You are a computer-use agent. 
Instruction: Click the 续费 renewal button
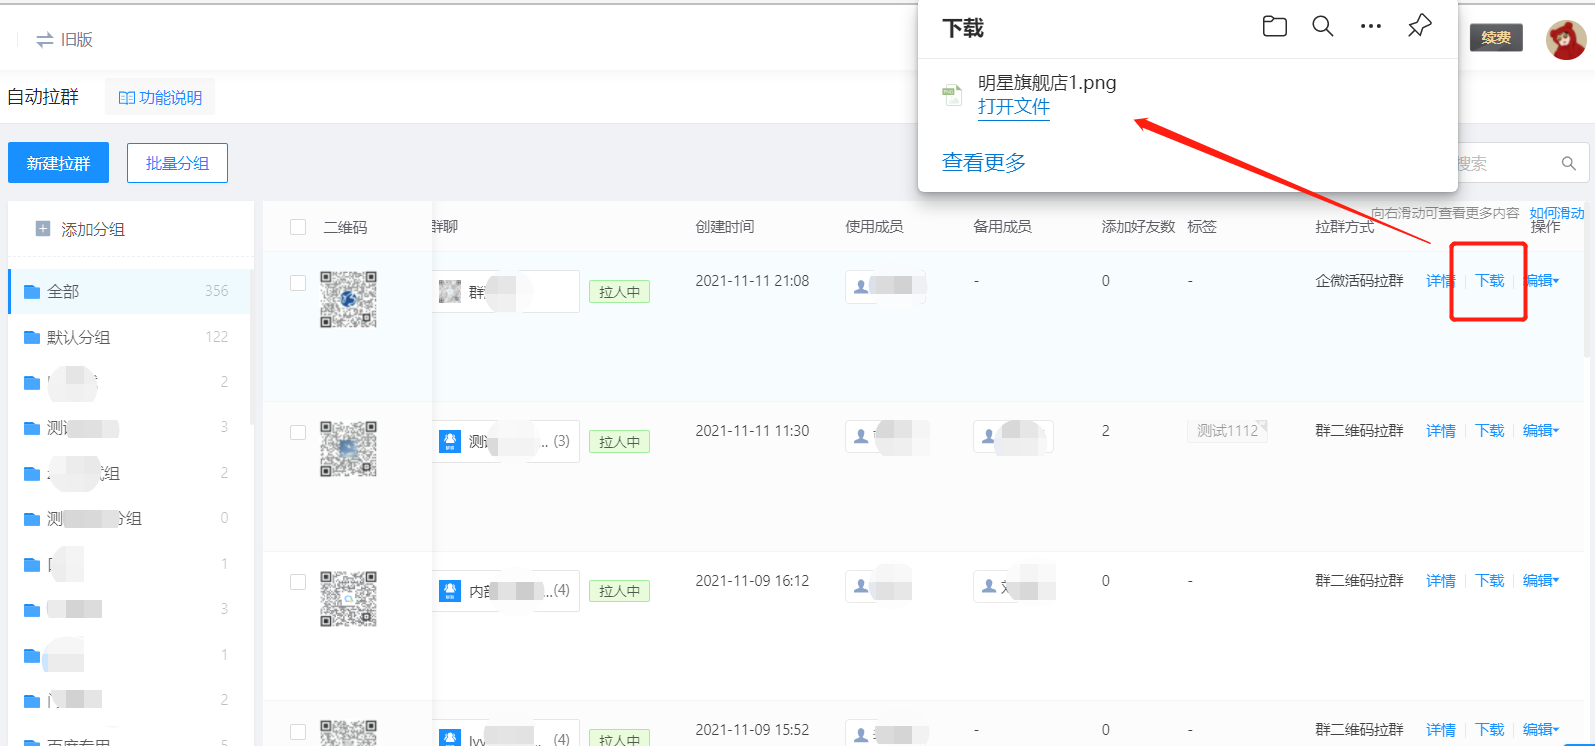pyautogui.click(x=1496, y=38)
